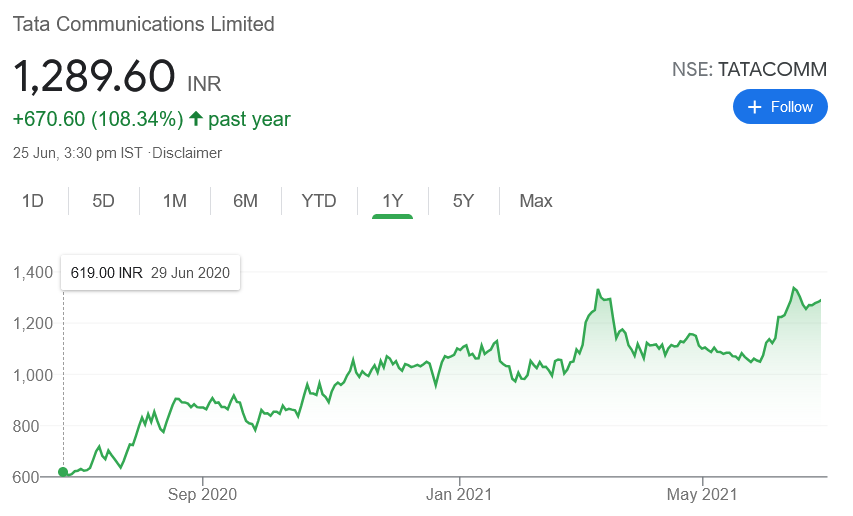Image resolution: width=853 pixels, height=516 pixels.
Task: Click the Sep 2020 axis label
Action: (202, 494)
